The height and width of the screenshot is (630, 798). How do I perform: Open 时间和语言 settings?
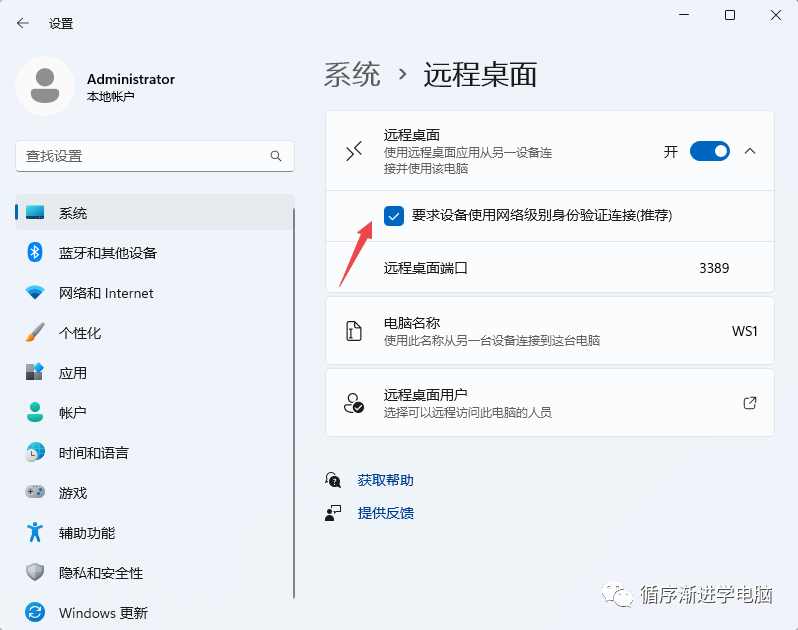(155, 452)
